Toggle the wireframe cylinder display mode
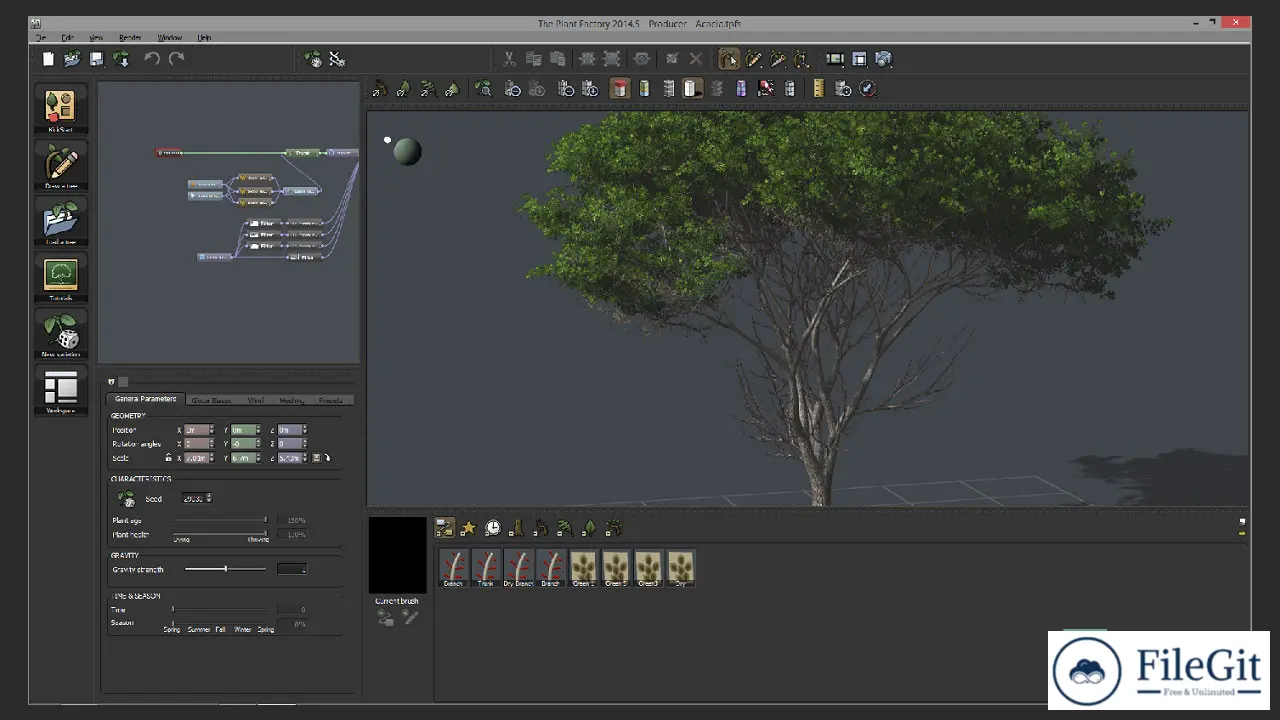The height and width of the screenshot is (720, 1280). coord(668,89)
